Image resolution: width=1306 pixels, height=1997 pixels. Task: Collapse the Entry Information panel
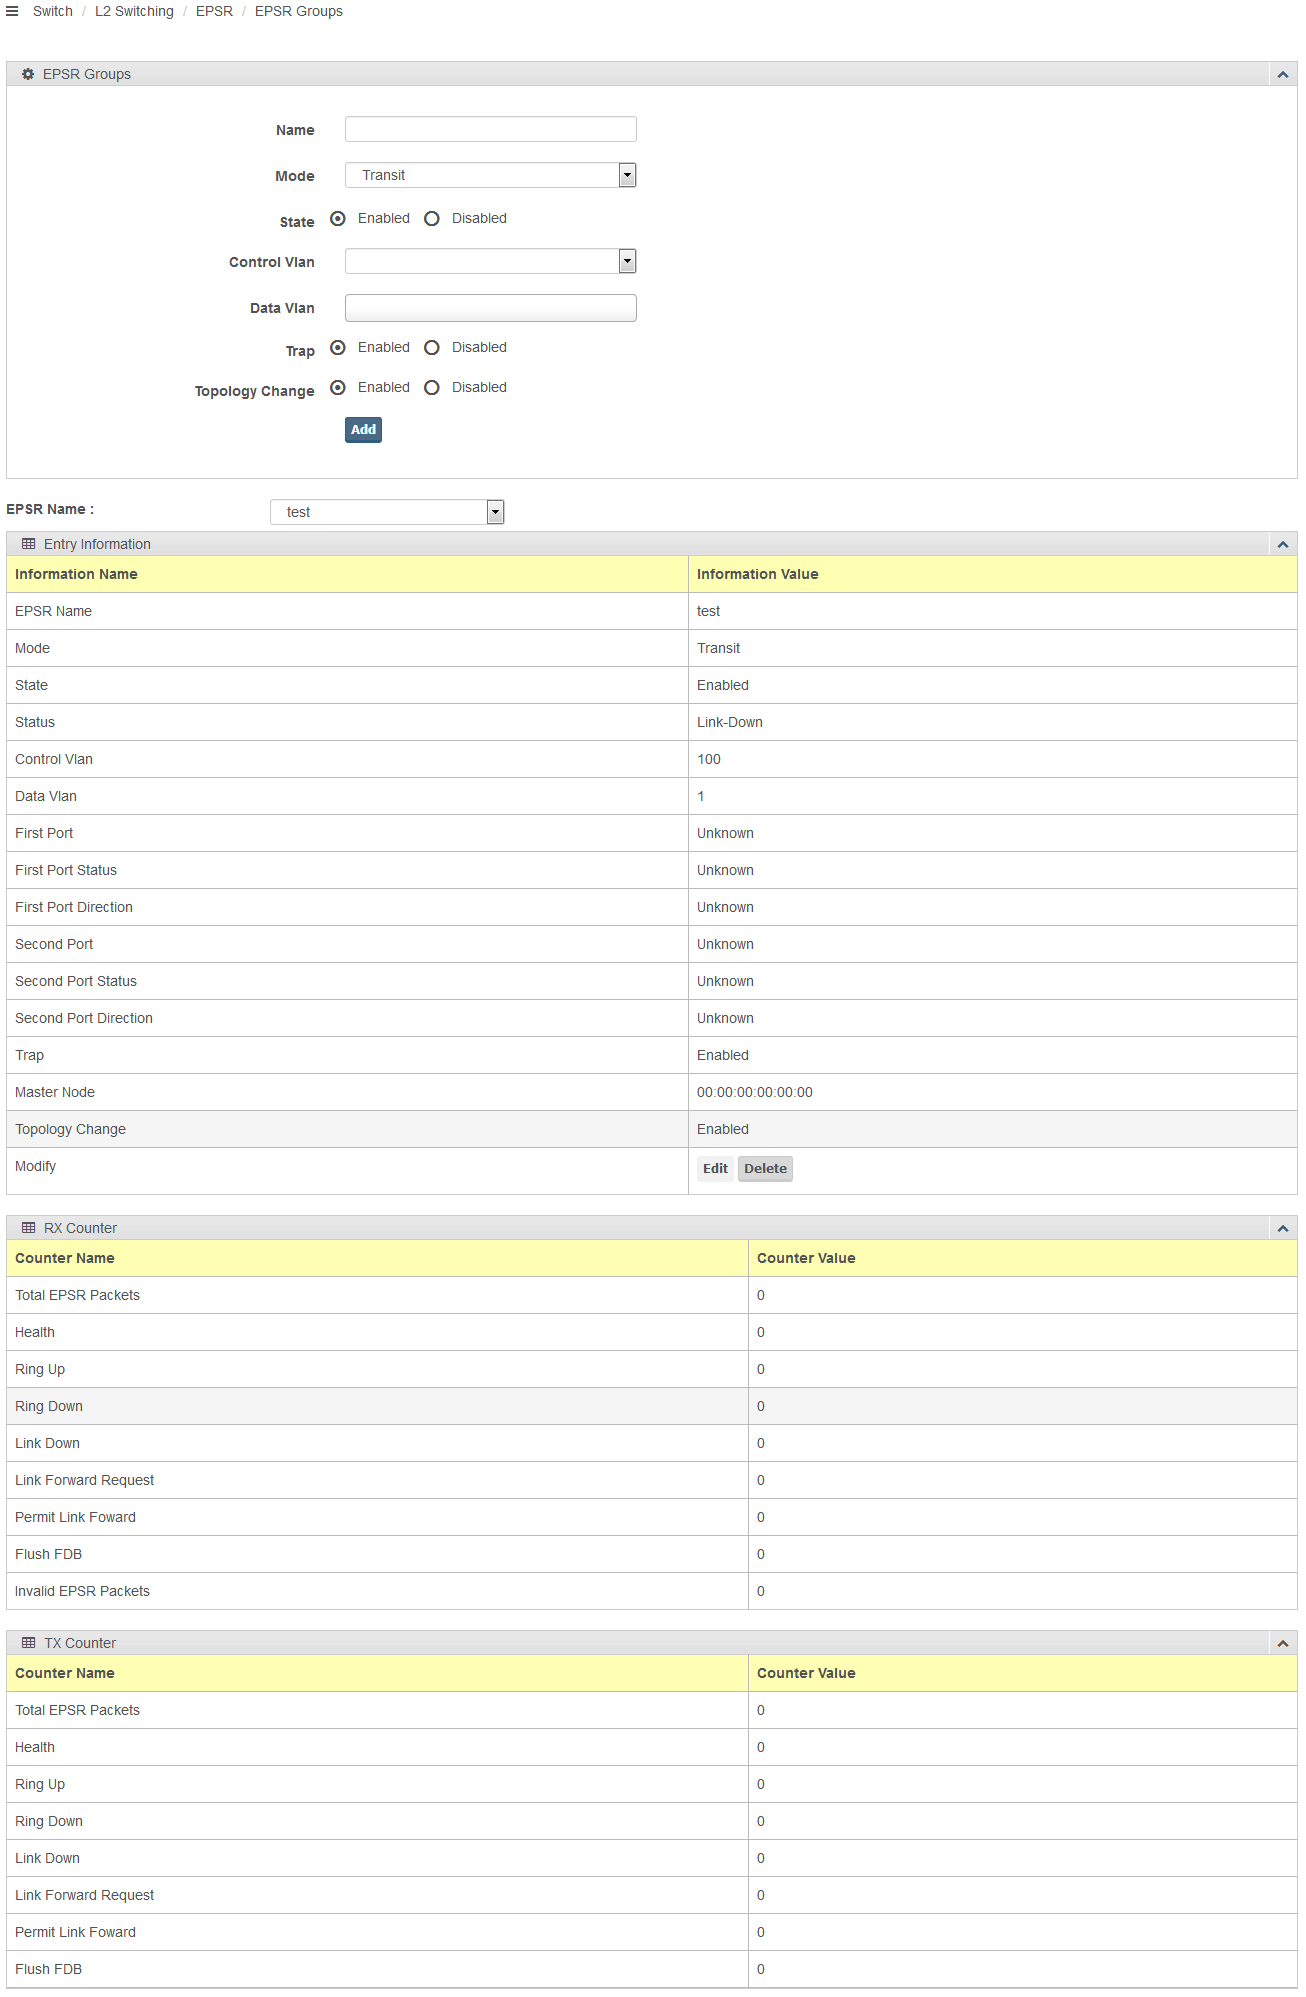coord(1283,545)
